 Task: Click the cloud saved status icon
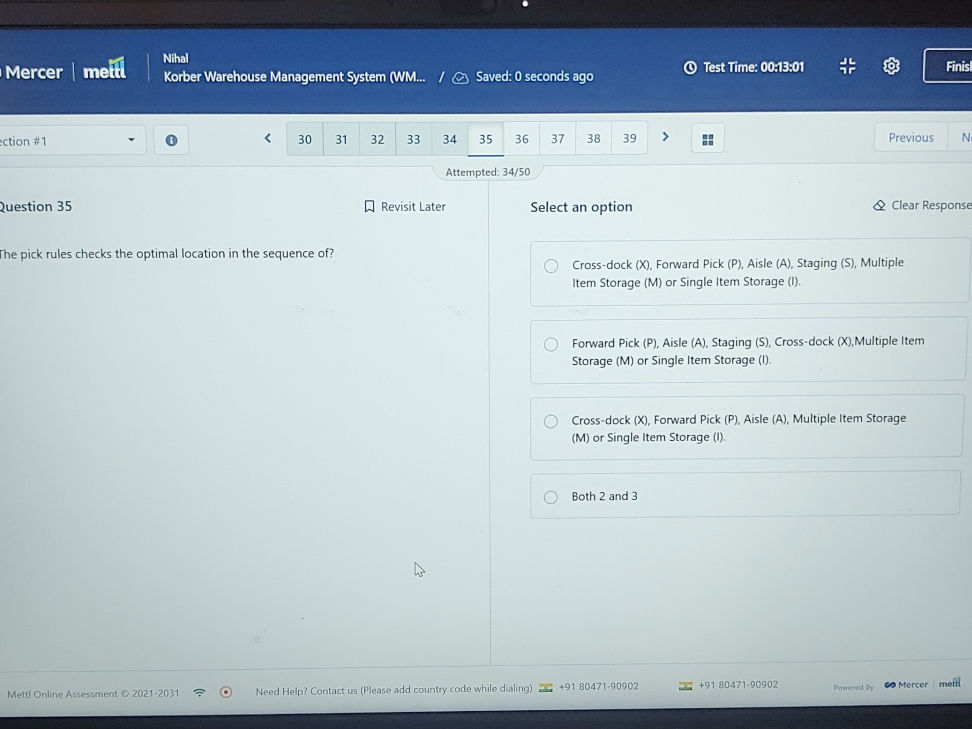[460, 77]
